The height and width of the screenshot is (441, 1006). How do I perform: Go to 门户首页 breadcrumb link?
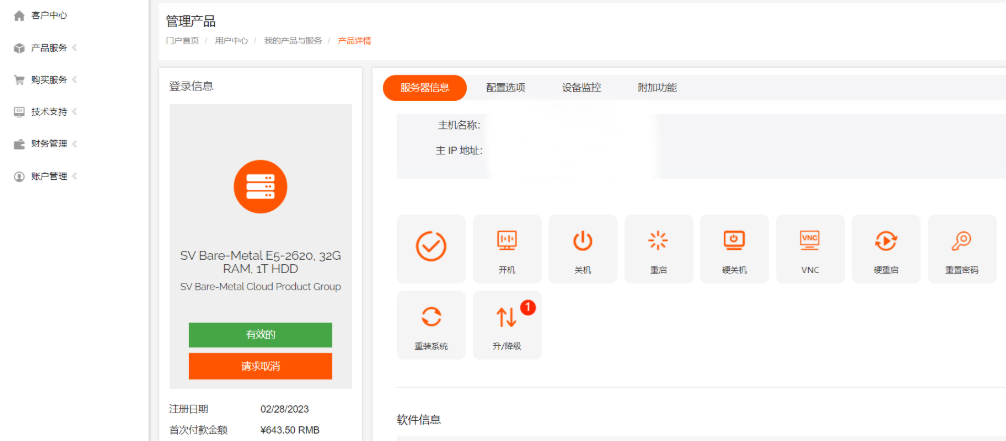click(x=182, y=40)
